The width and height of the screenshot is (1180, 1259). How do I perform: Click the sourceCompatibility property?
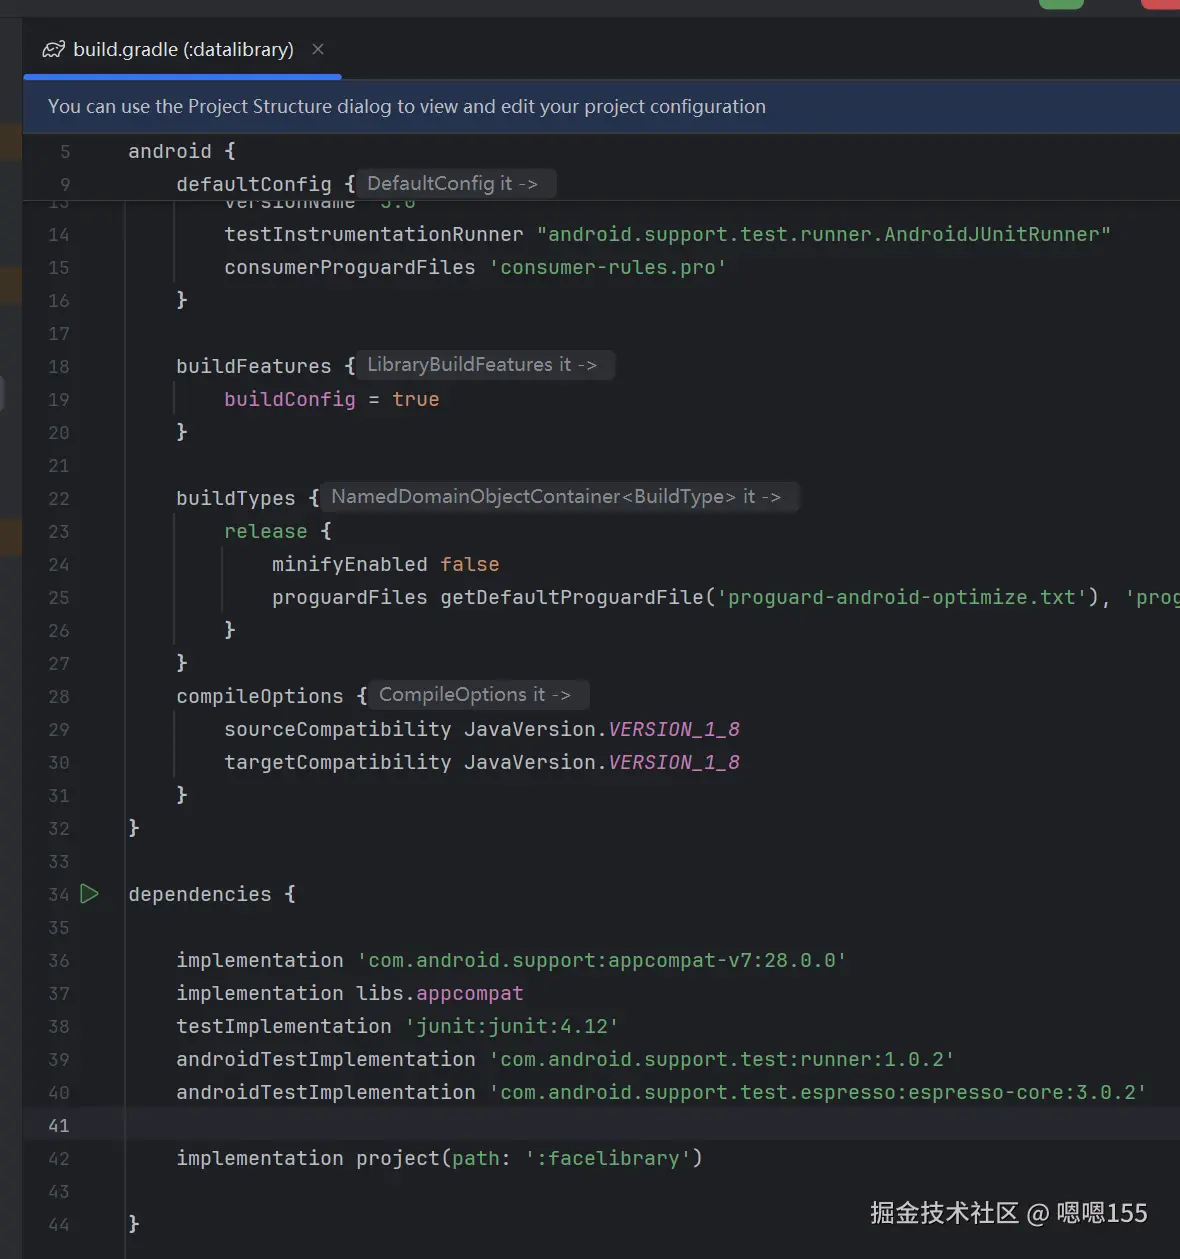[338, 729]
